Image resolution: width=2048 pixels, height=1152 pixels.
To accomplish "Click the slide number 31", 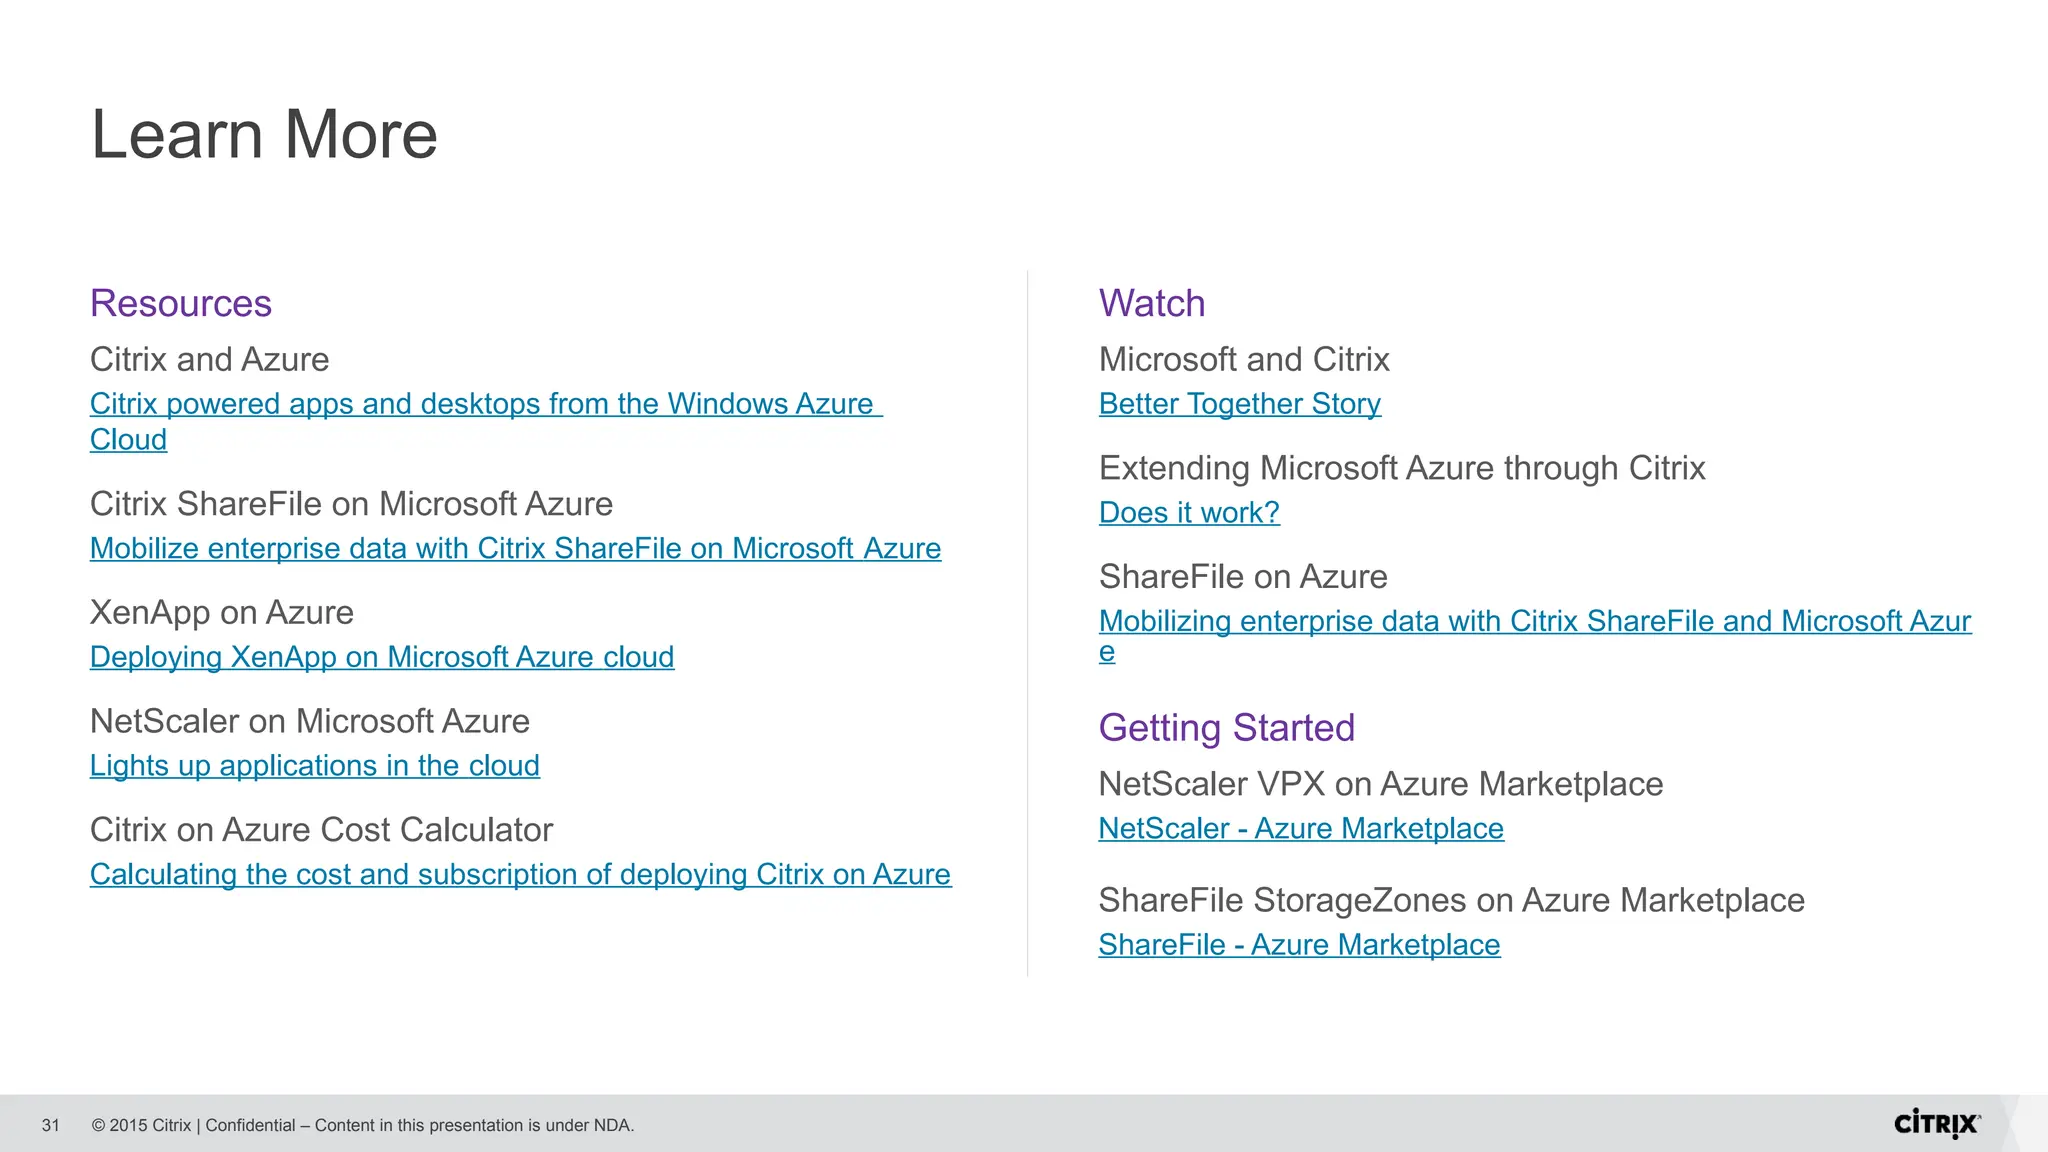I will (x=51, y=1125).
